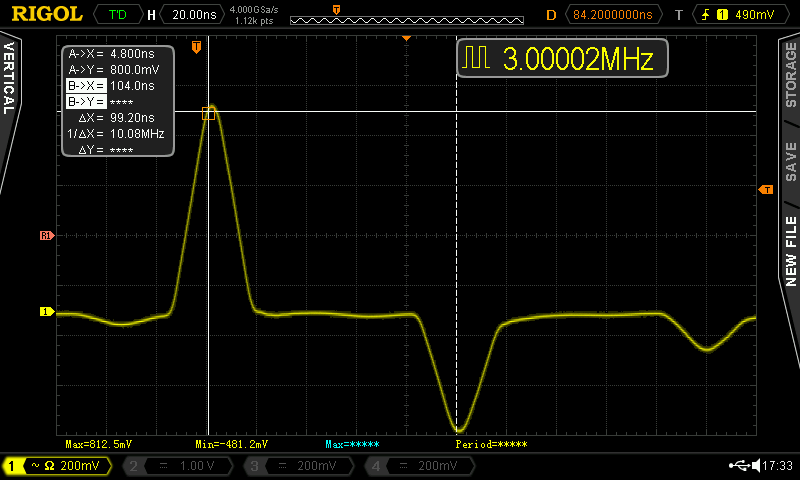Click the ΔY = **** readout
Screen dimensions: 800x480
point(106,149)
